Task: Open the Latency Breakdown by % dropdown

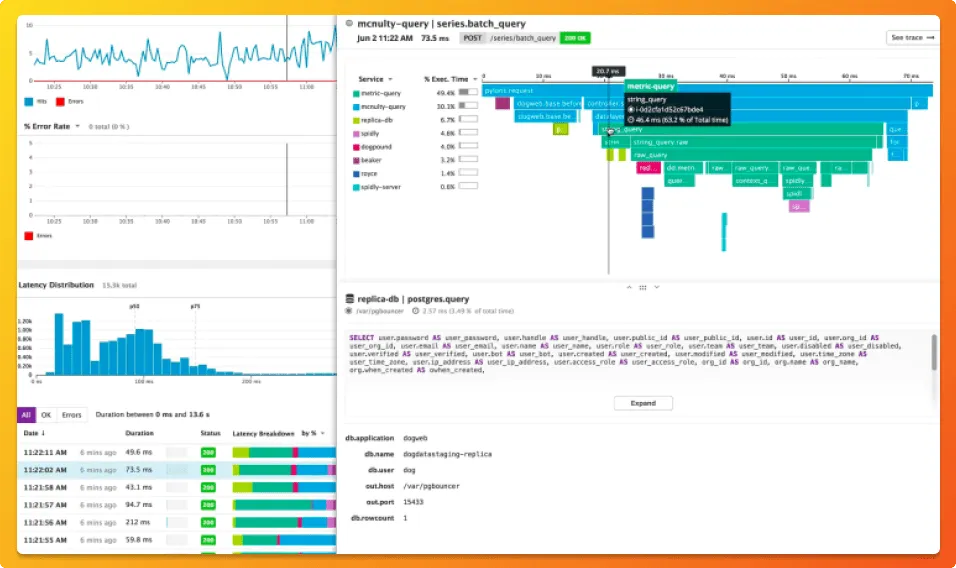Action: point(323,433)
